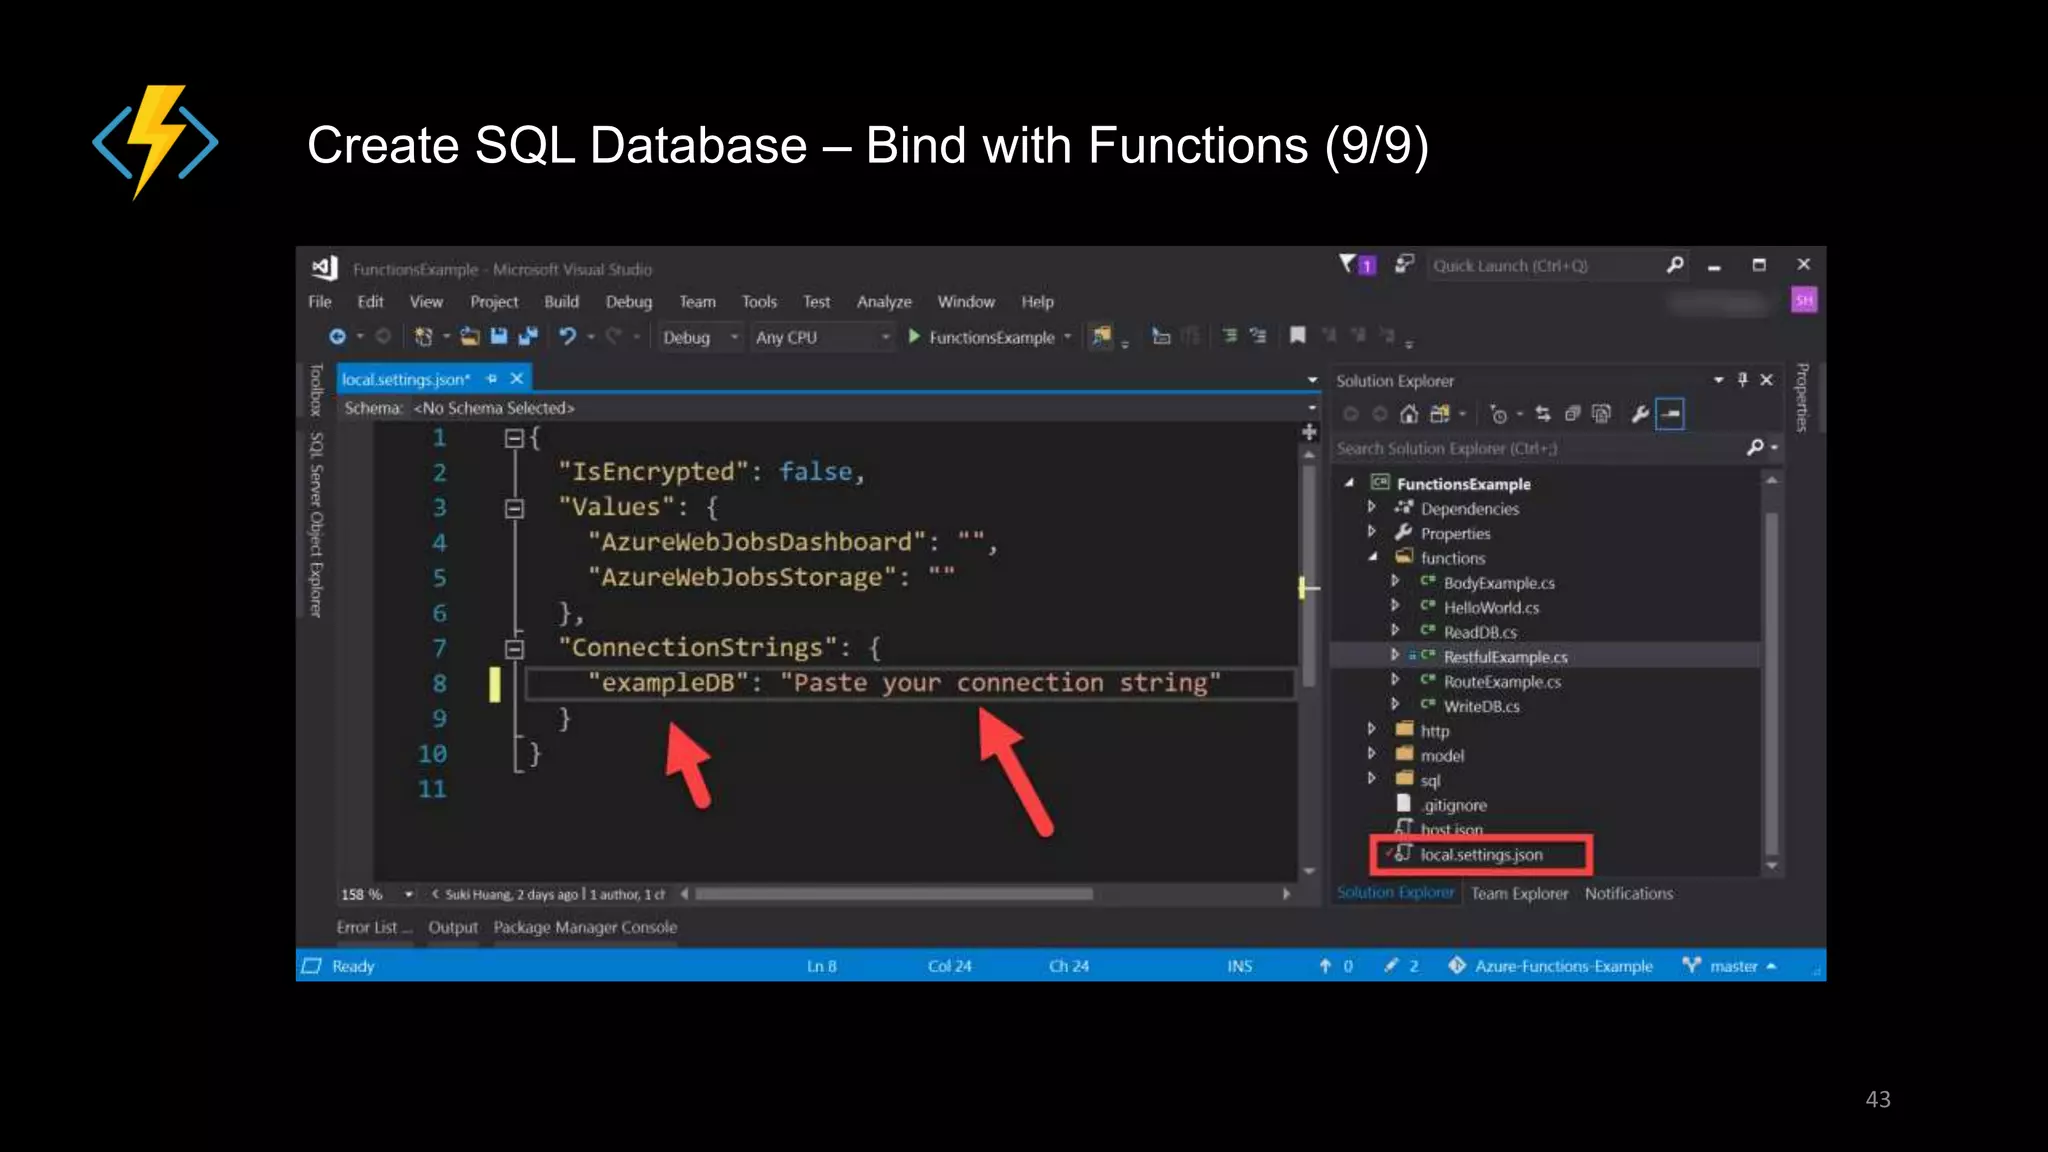2048x1152 pixels.
Task: Open SQL Server Object Explorer side tab
Action: point(316,525)
